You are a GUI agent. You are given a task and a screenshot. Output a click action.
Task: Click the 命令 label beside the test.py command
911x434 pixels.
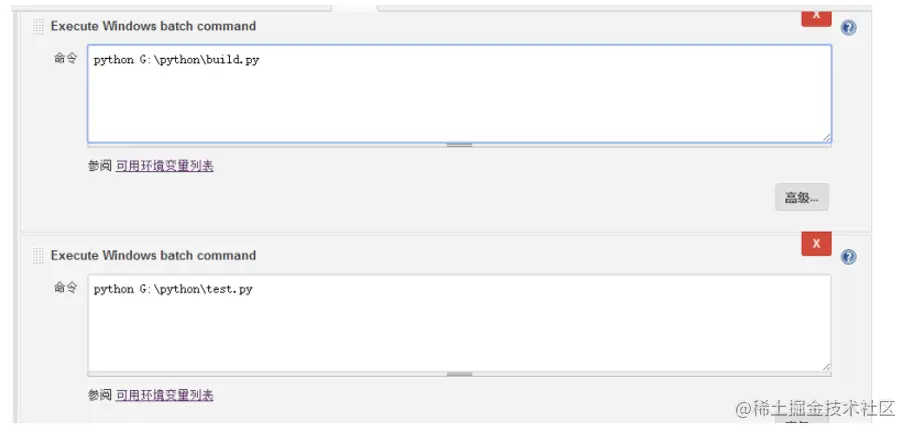pos(65,288)
